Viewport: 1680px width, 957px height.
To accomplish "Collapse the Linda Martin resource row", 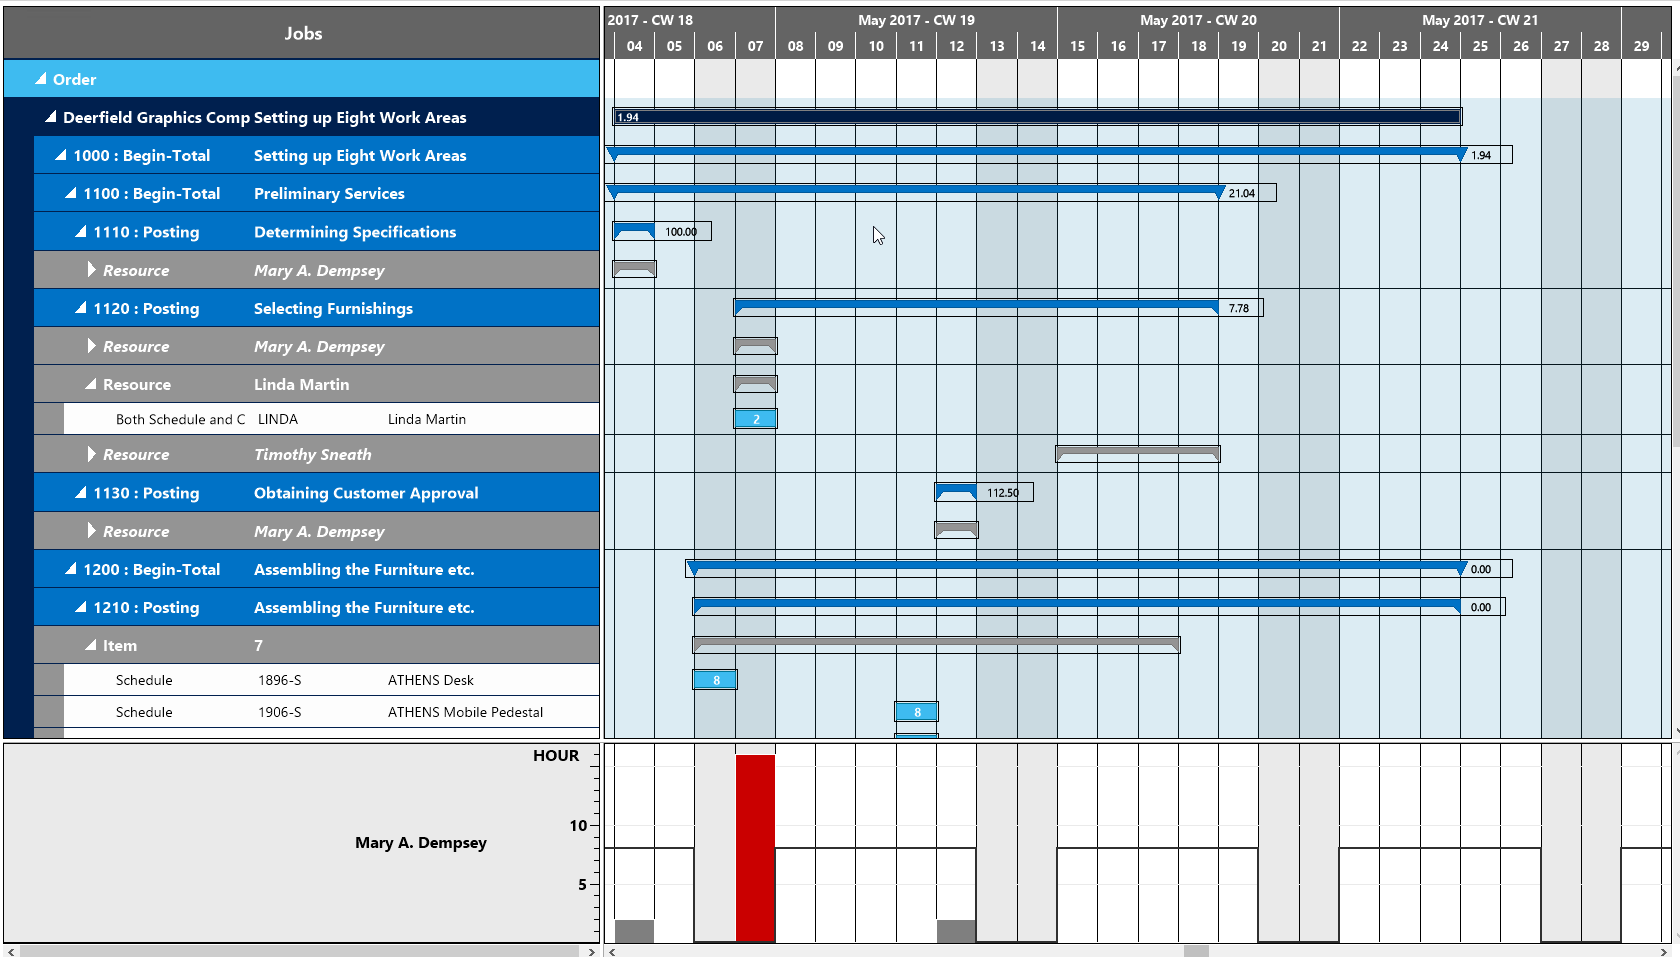I will tap(89, 384).
